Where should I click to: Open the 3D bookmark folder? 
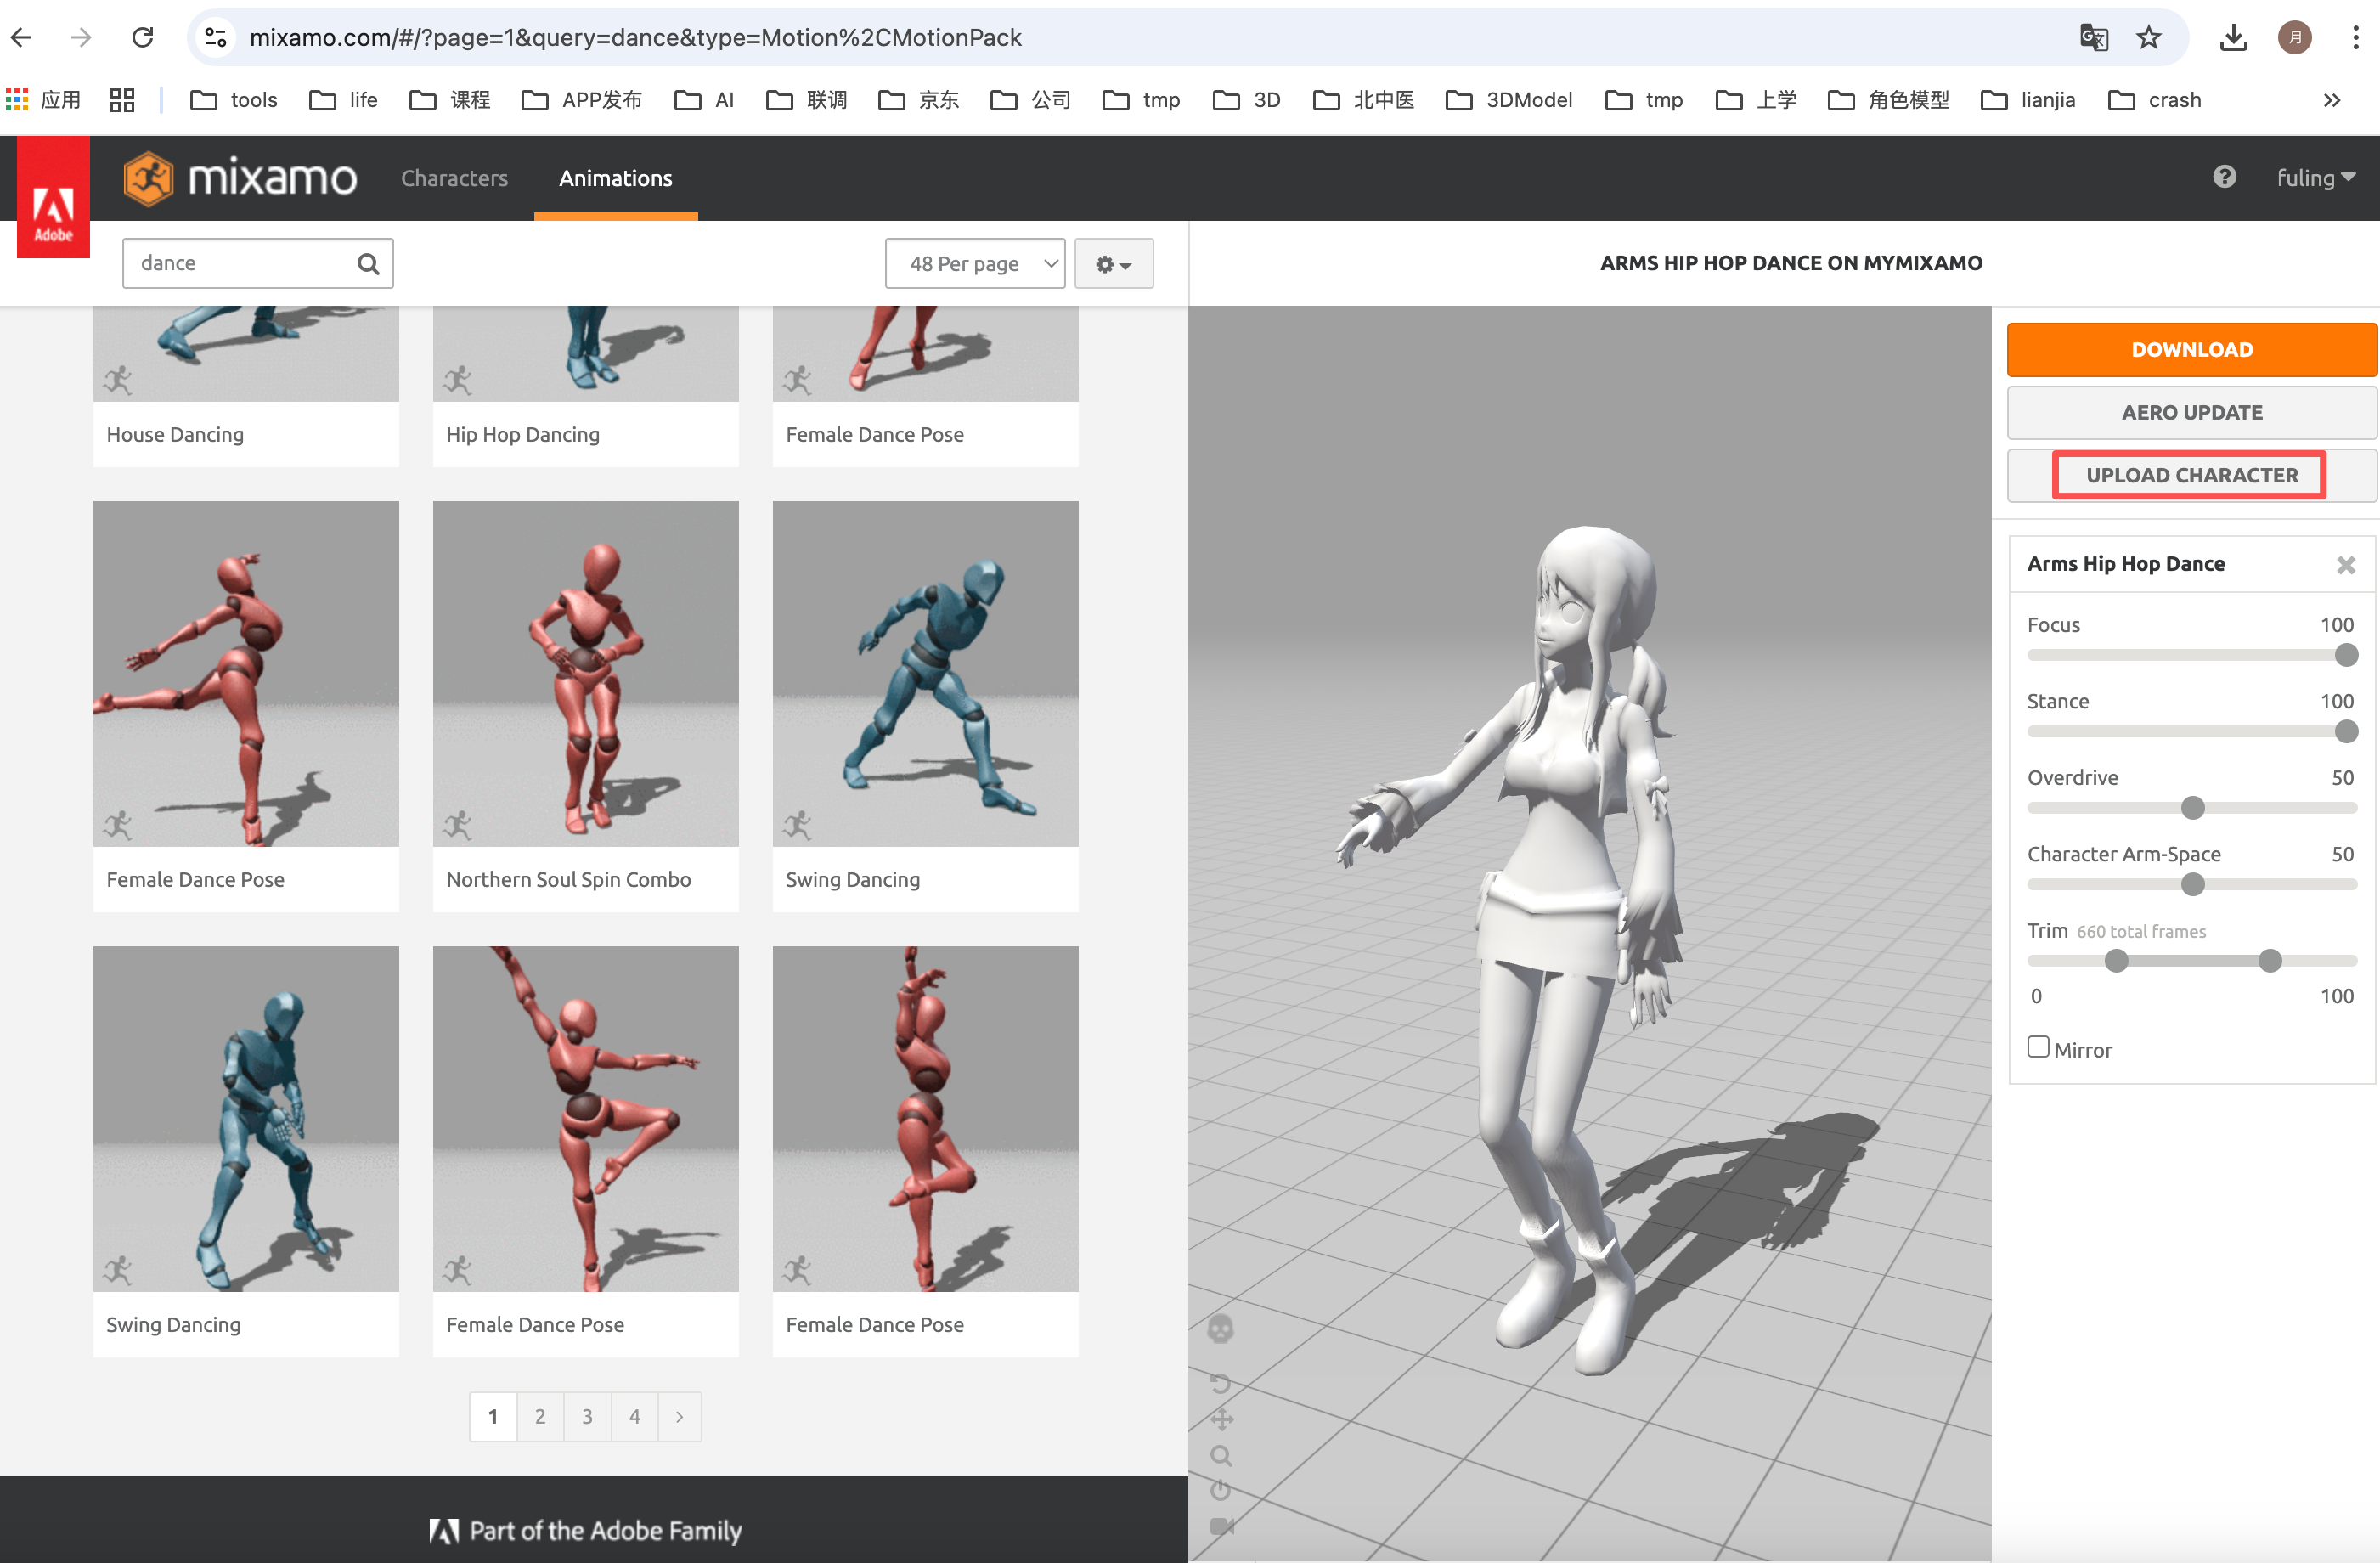click(1247, 100)
